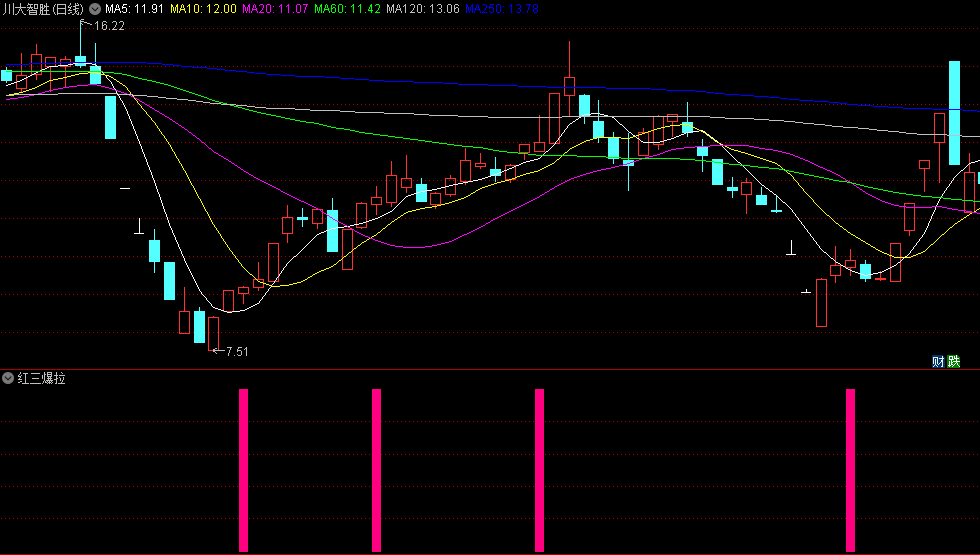Click the 16.22 high price marker
Image resolution: width=980 pixels, height=555 pixels.
(109, 26)
